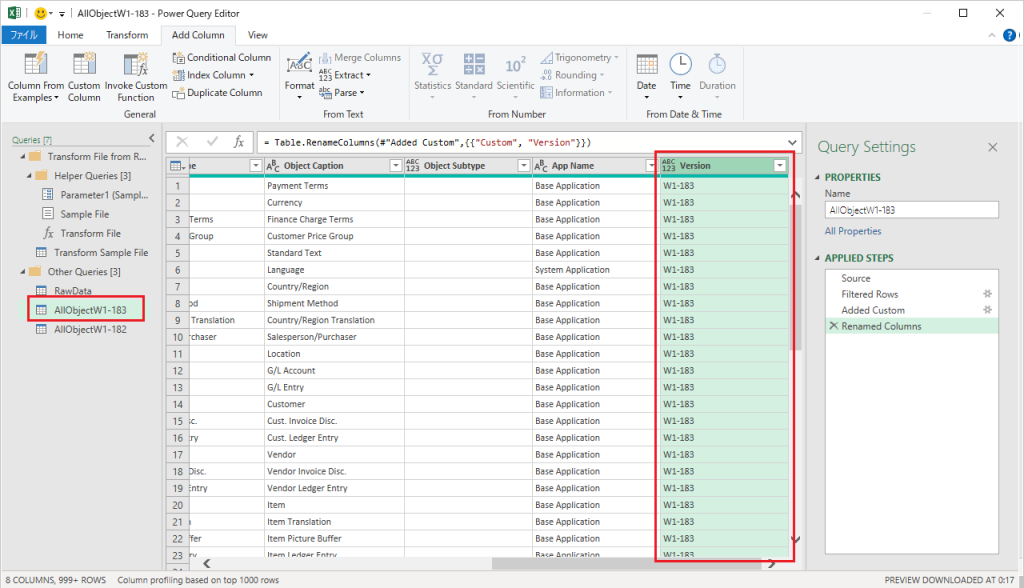This screenshot has width=1024, height=588.
Task: Change data type of Version column
Action: (668, 166)
